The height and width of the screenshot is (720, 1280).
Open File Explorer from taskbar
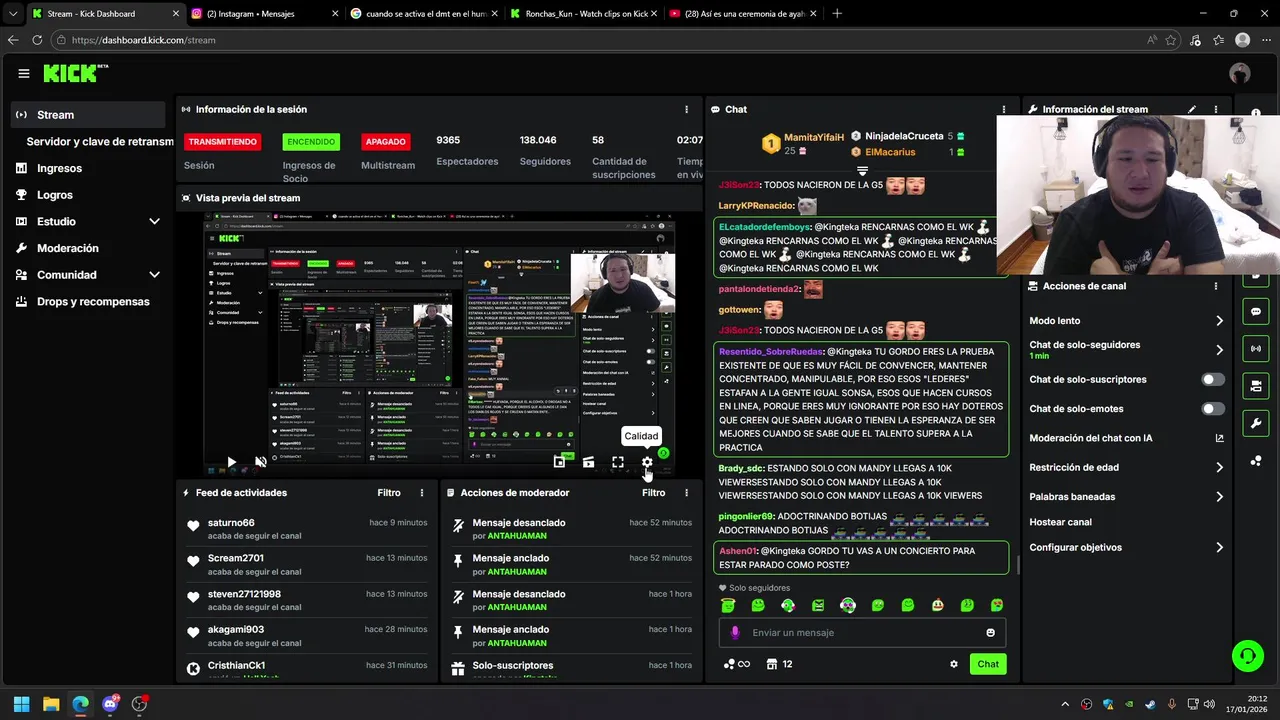(x=51, y=704)
